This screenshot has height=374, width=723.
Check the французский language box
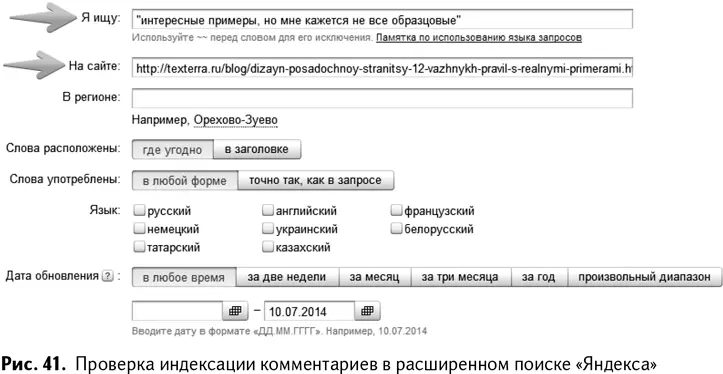tap(396, 211)
